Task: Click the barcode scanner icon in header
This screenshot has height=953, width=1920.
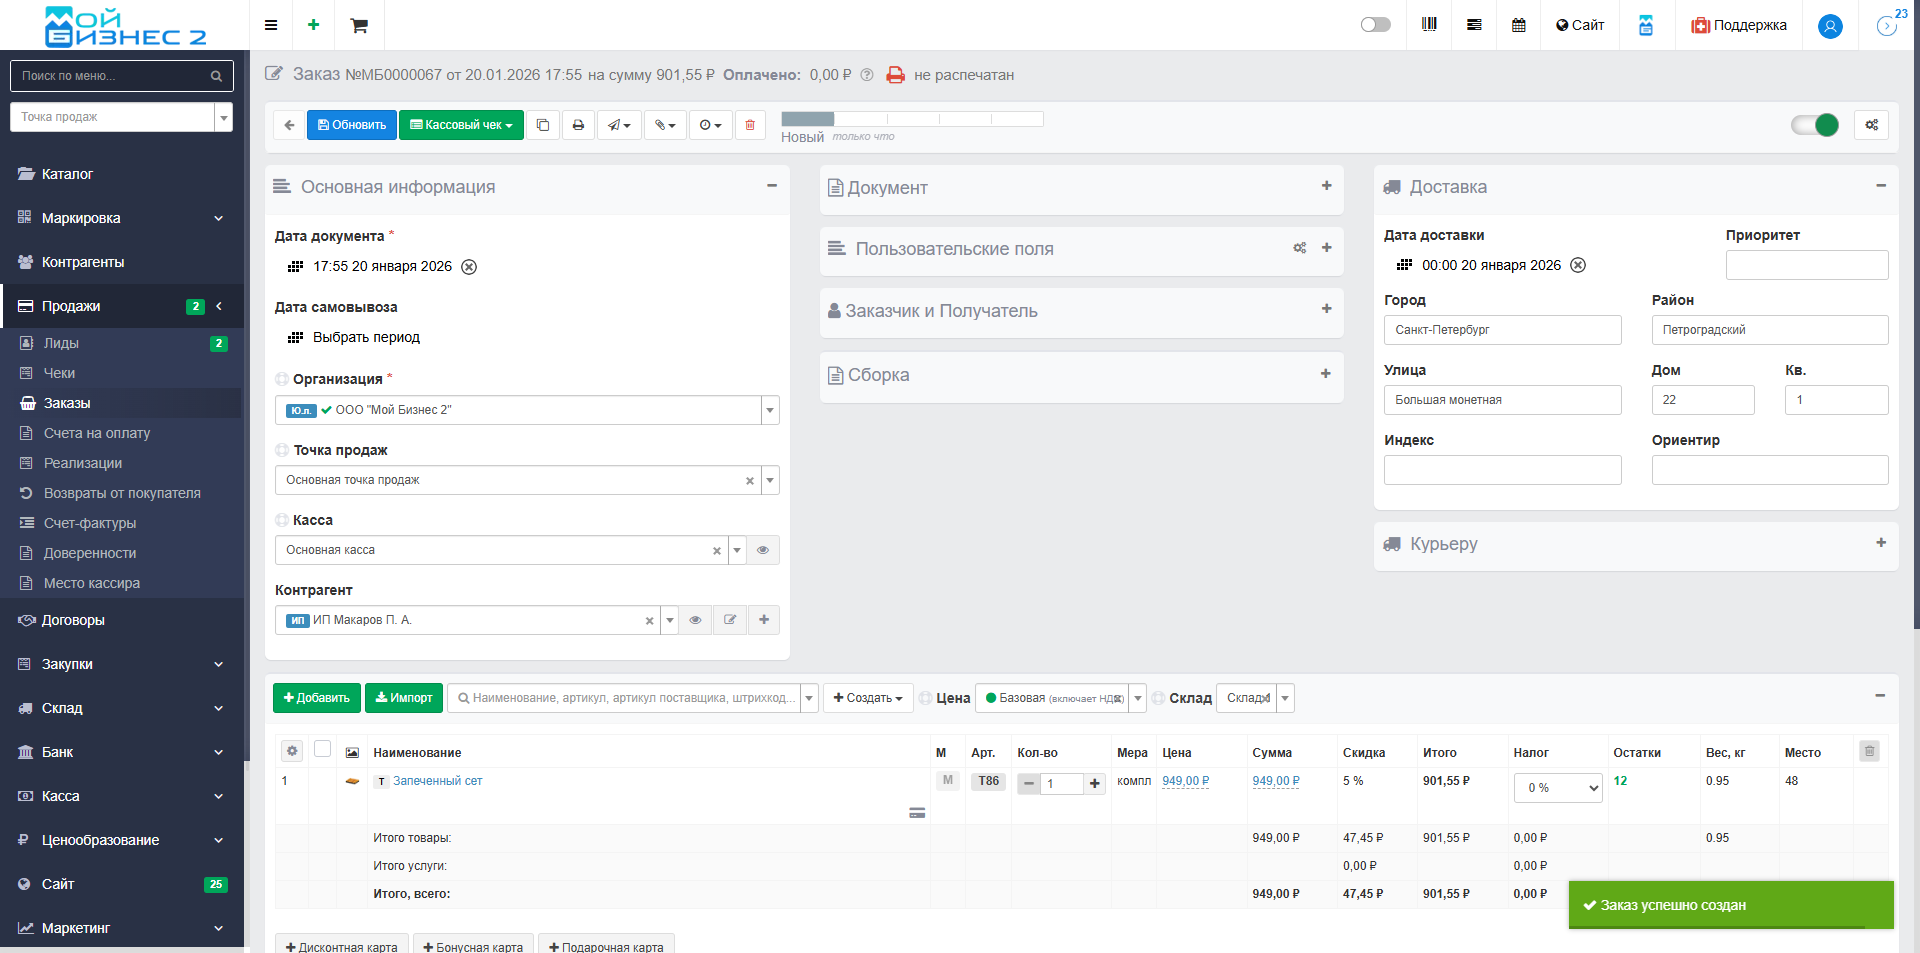Action: pyautogui.click(x=1429, y=25)
